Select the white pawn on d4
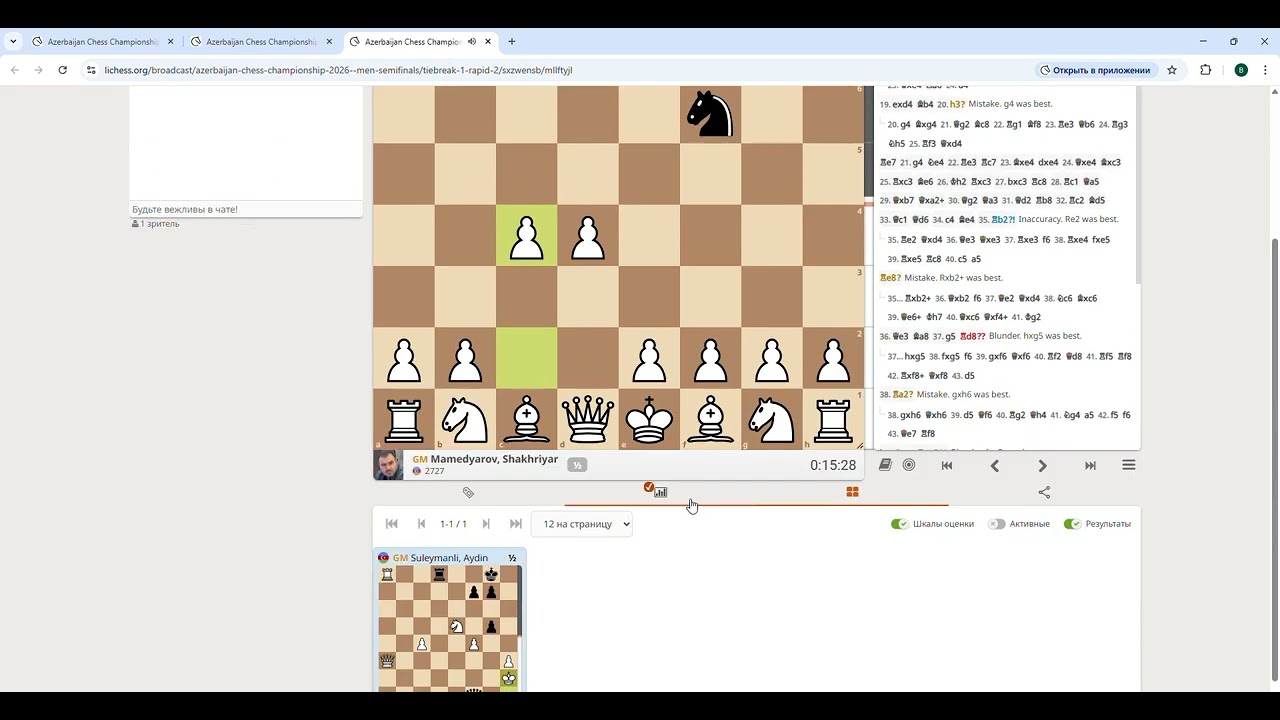1280x720 pixels. 588,236
